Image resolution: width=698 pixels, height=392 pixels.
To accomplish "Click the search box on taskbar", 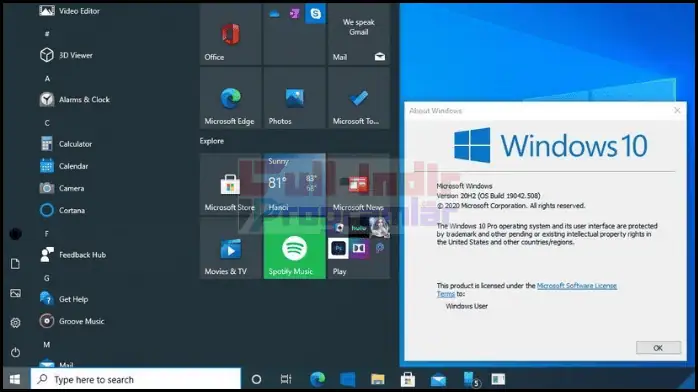I will pyautogui.click(x=136, y=379).
